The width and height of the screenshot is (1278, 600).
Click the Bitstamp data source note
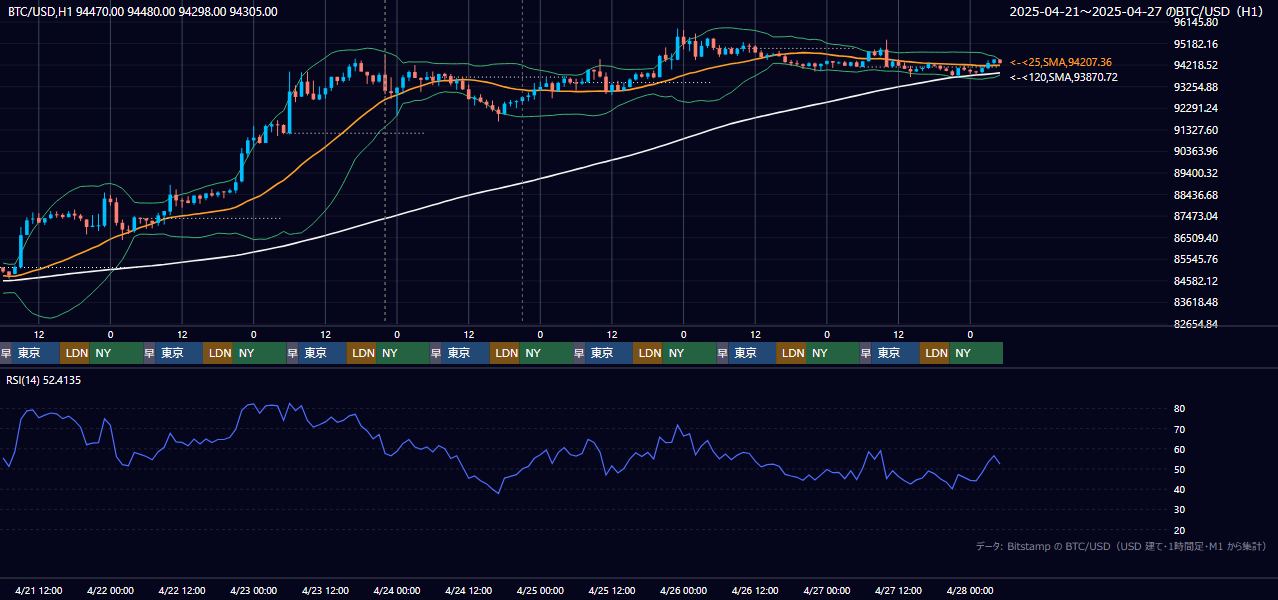click(x=1121, y=546)
